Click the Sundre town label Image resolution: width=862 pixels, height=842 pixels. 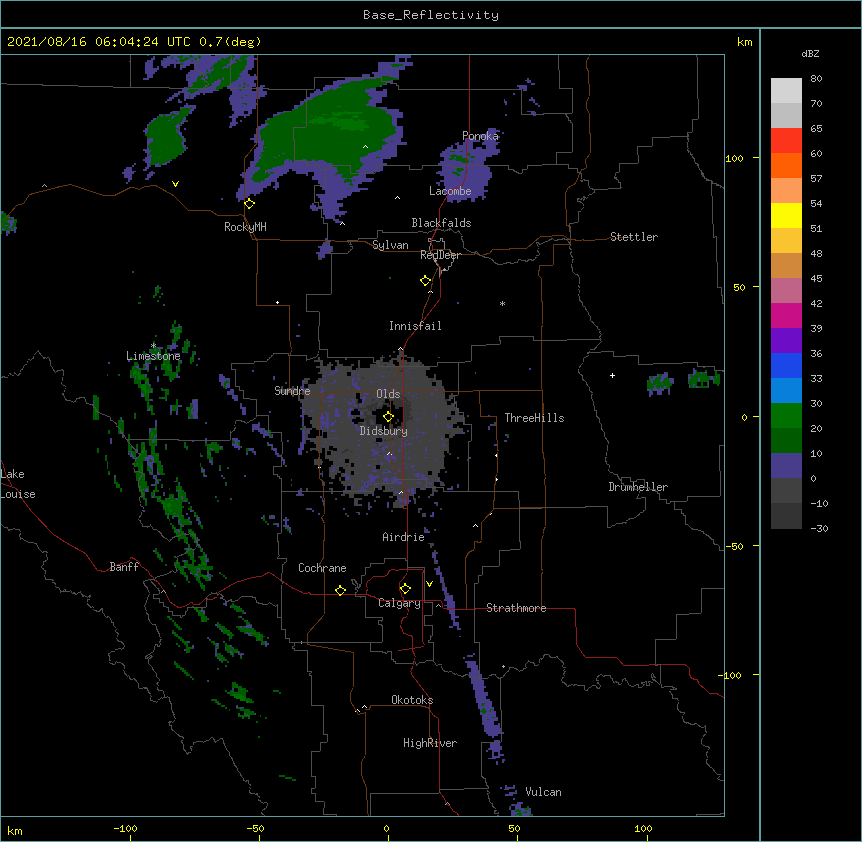[292, 391]
